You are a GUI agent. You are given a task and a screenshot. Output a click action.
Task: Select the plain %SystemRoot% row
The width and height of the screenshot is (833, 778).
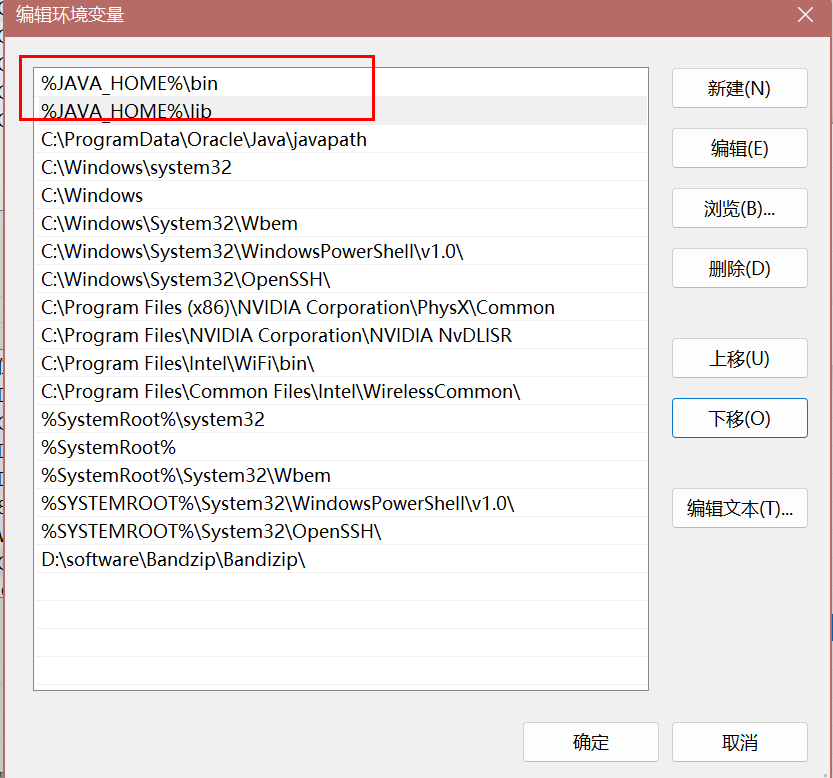341,447
